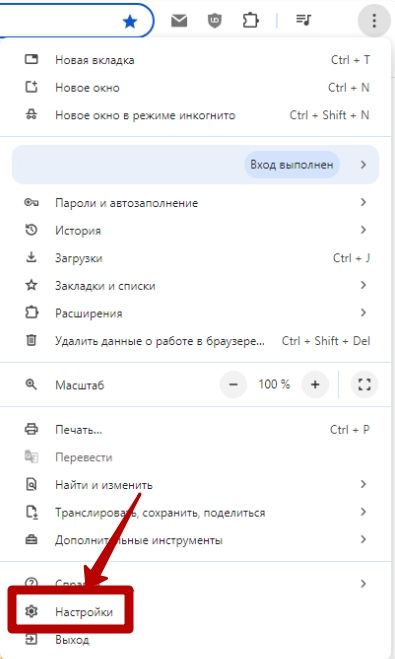
Task: Open Дополнительные инструменты submenu
Action: pyautogui.click(x=363, y=539)
